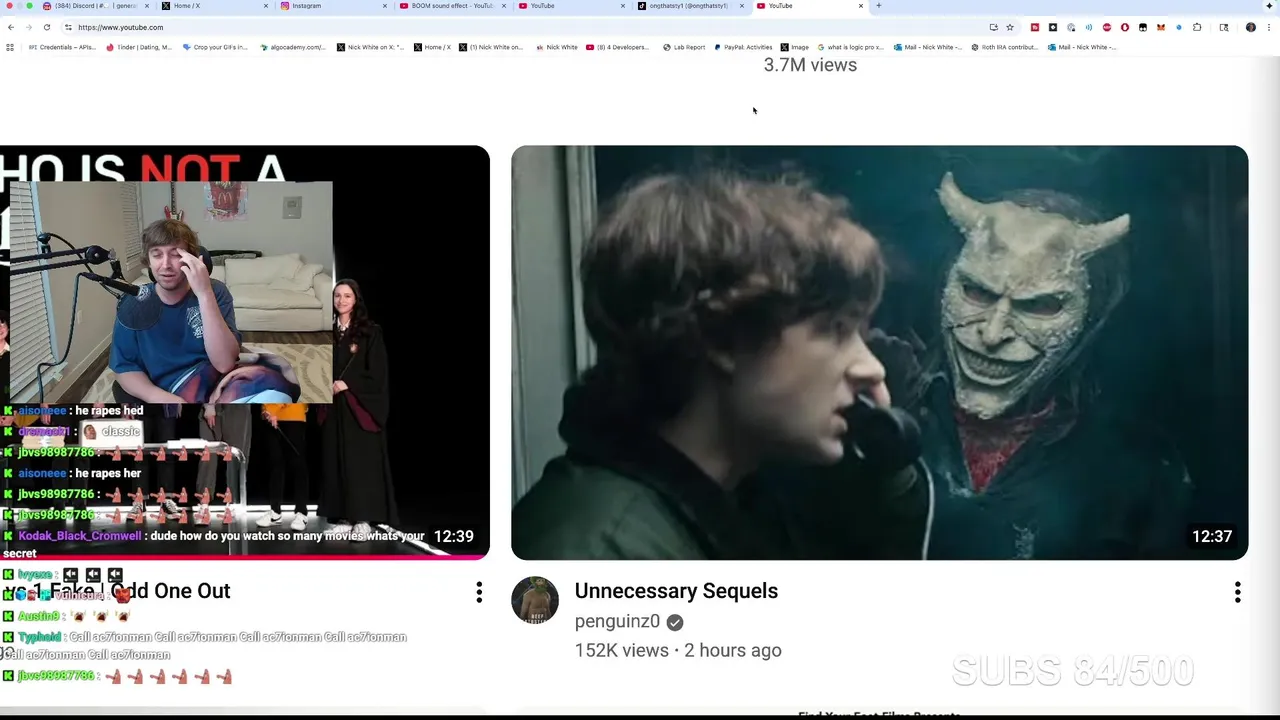
Task: Close the Discord tab
Action: (x=147, y=6)
